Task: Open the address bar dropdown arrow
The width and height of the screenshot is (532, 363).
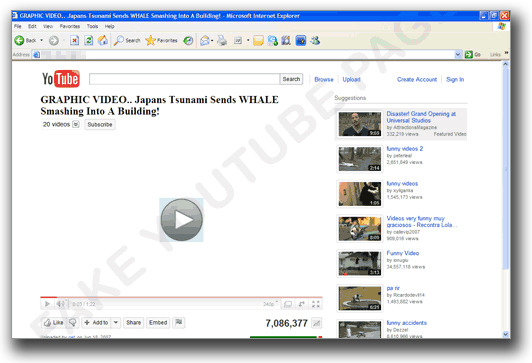Action: pyautogui.click(x=458, y=54)
